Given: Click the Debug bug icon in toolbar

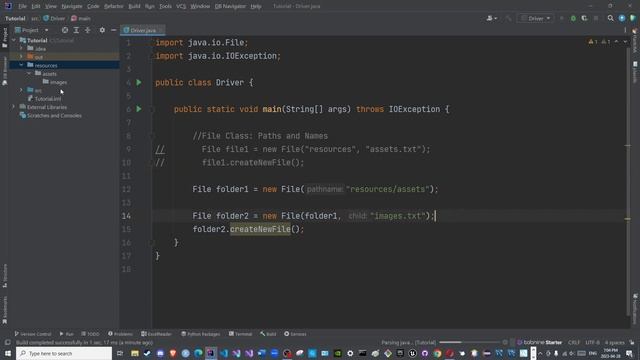Looking at the screenshot, I should (x=573, y=18).
